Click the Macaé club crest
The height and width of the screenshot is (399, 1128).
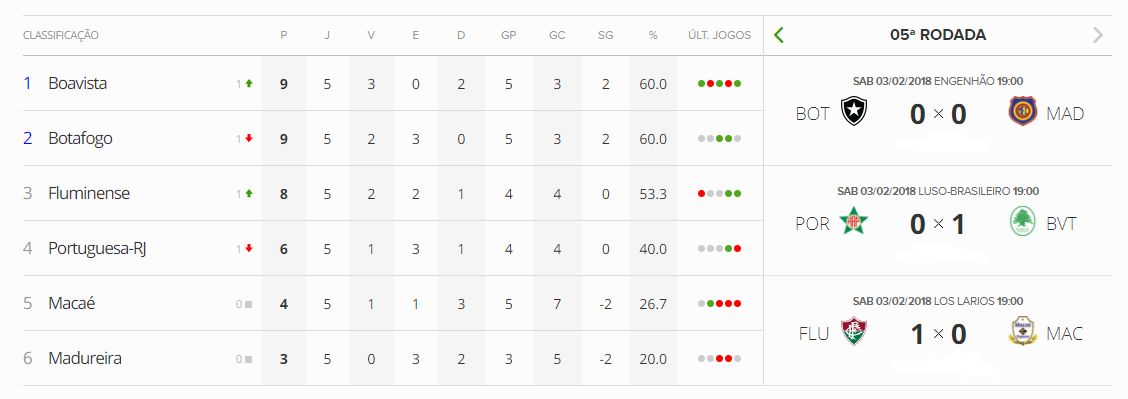[1022, 333]
